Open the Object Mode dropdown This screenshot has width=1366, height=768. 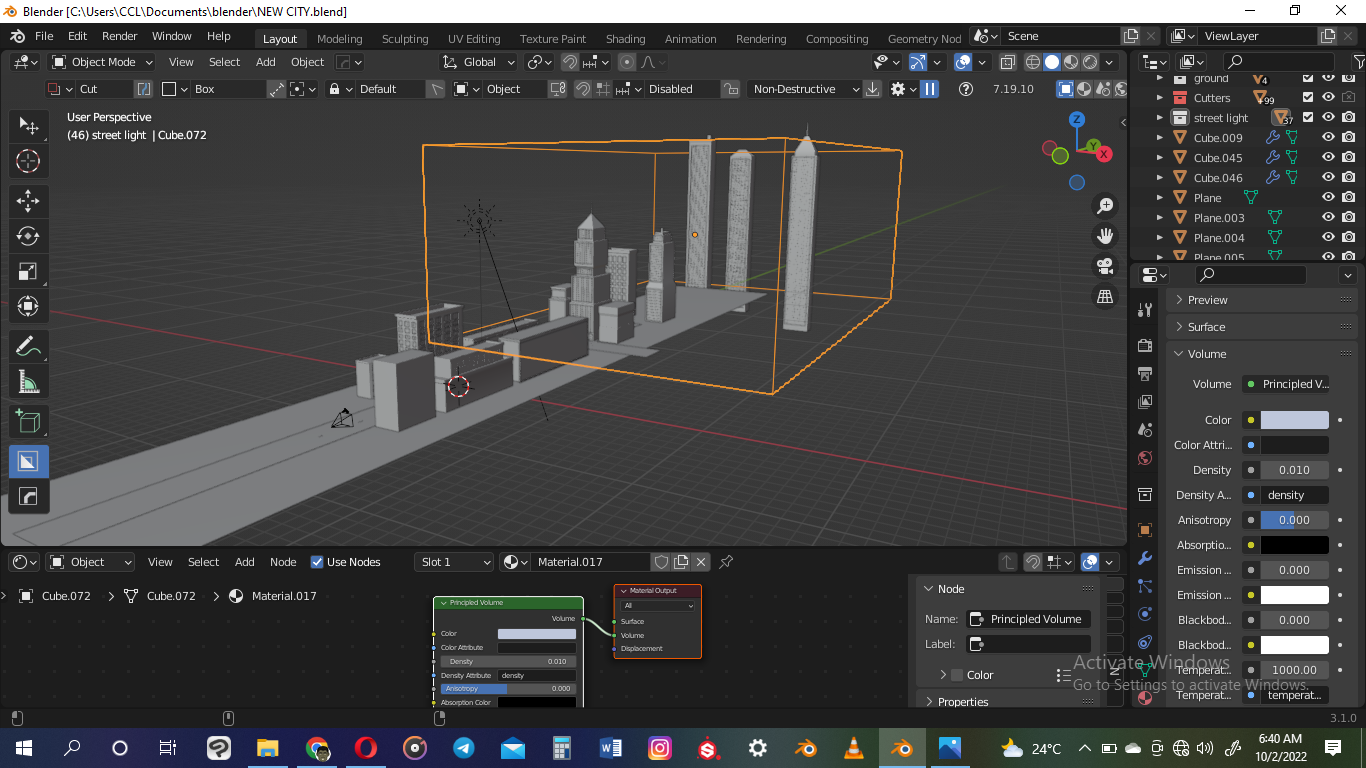point(101,62)
